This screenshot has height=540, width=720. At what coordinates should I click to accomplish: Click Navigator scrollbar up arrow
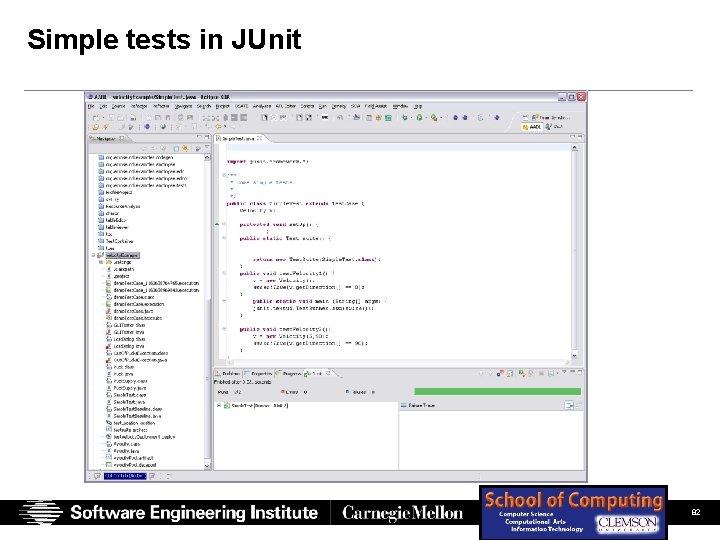point(207,157)
